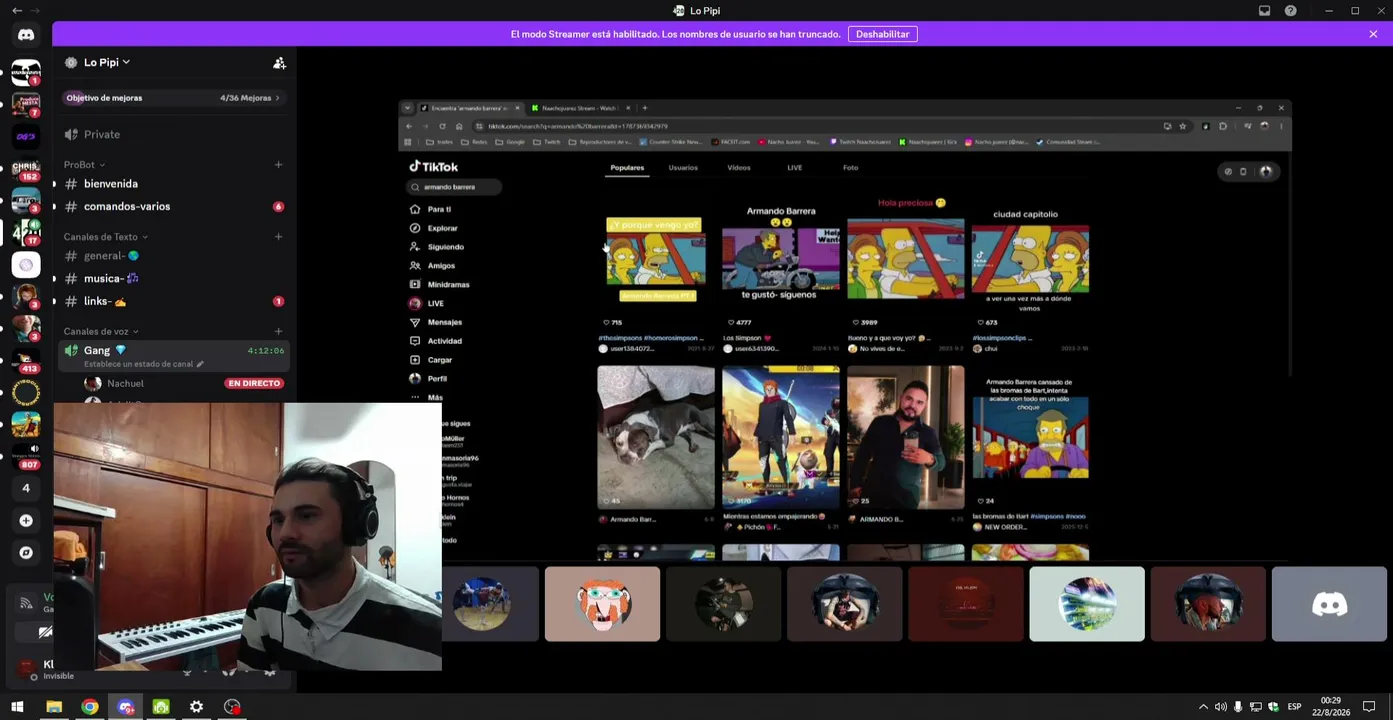Viewport: 1393px width, 720px height.
Task: Open server with 413 notifications badge
Action: 26,360
